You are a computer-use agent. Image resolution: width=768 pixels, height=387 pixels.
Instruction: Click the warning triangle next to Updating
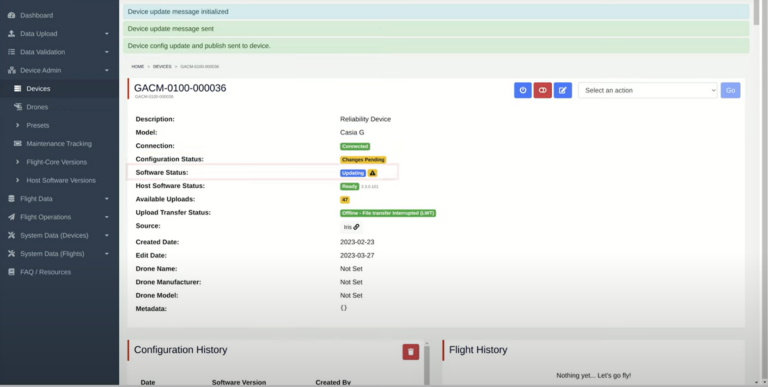coord(373,173)
